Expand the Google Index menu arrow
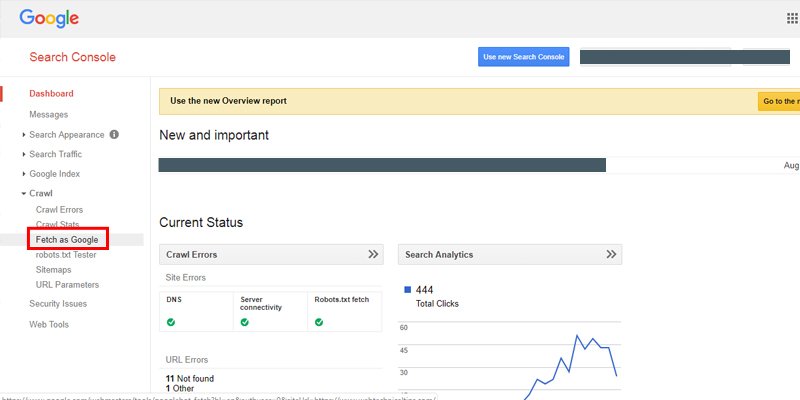The height and width of the screenshot is (400, 800). tap(24, 174)
